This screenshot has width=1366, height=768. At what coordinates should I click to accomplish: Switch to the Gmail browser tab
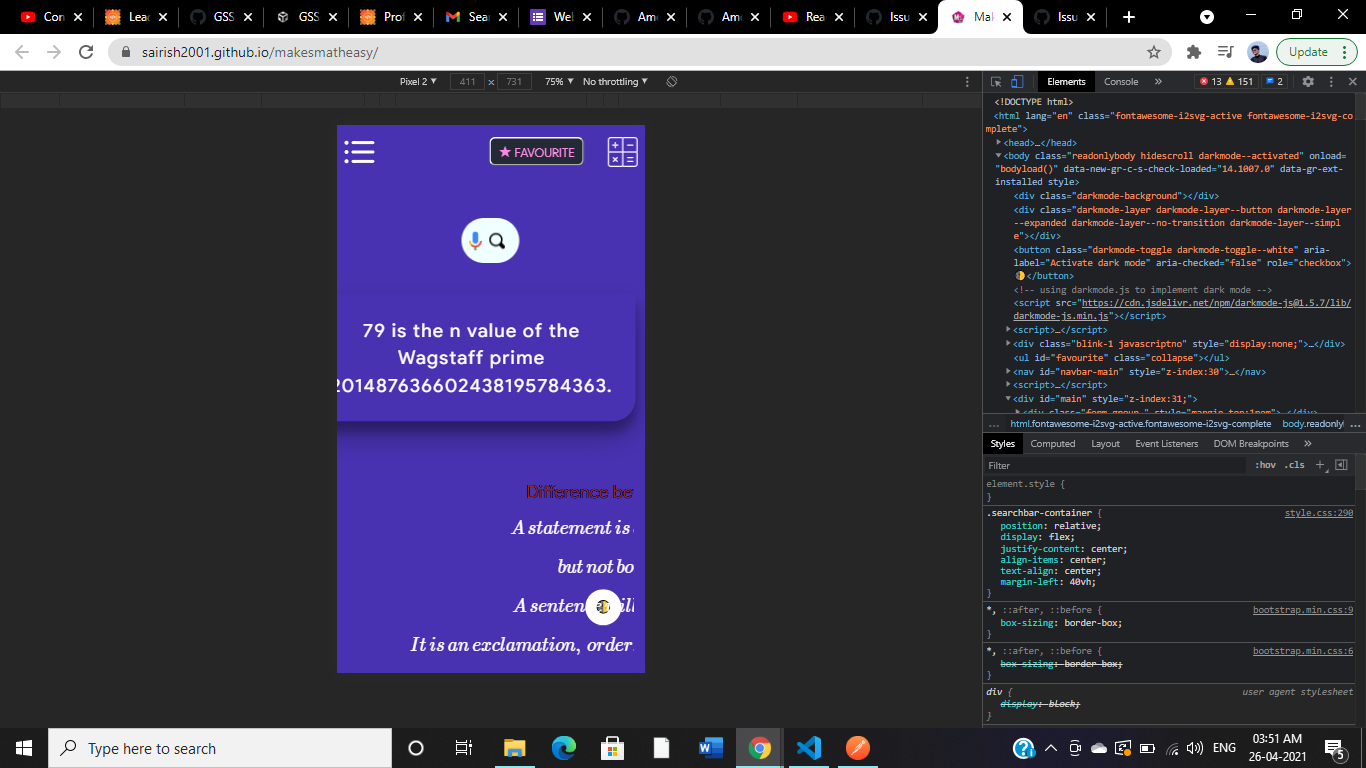coord(476,17)
